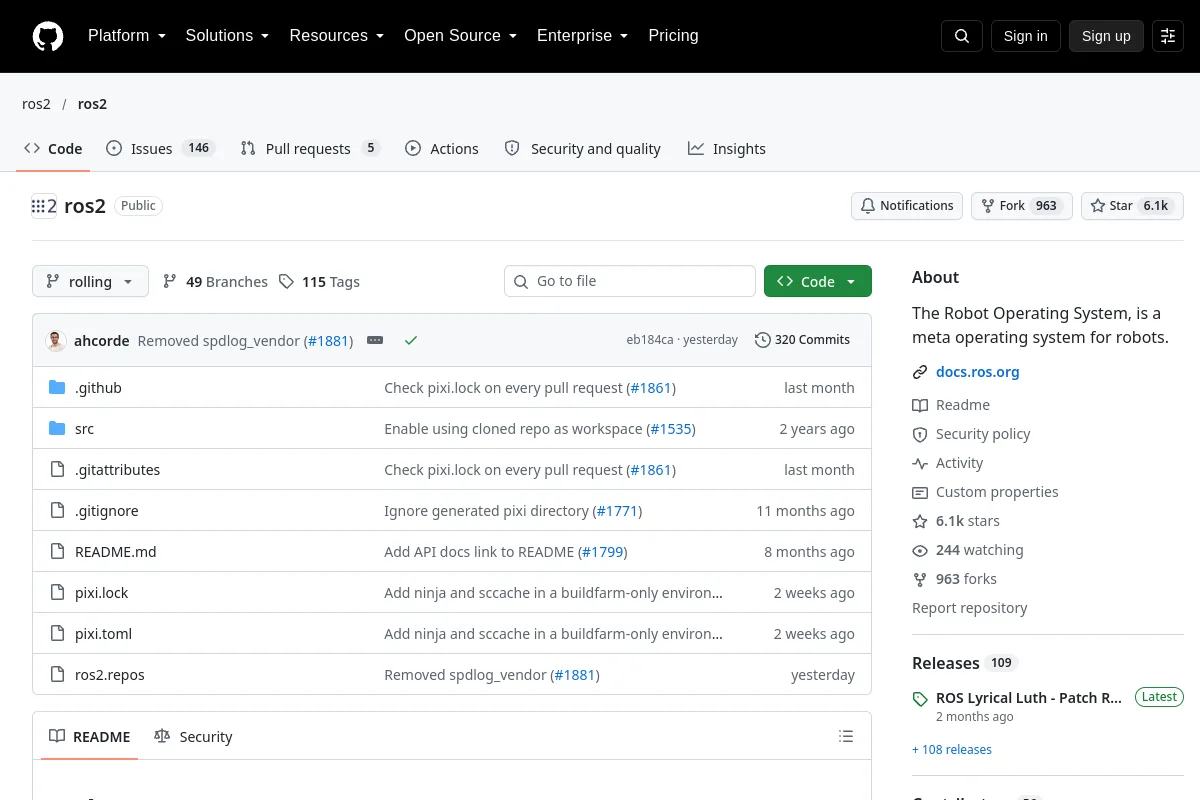1200x800 pixels.
Task: Open the ros2 owner breadcrumb link
Action: click(x=36, y=104)
